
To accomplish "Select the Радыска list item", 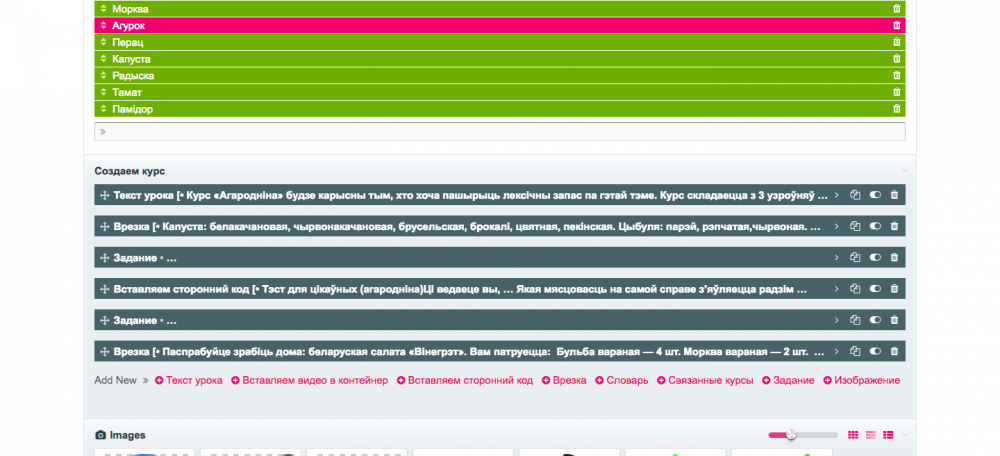I will [132, 76].
